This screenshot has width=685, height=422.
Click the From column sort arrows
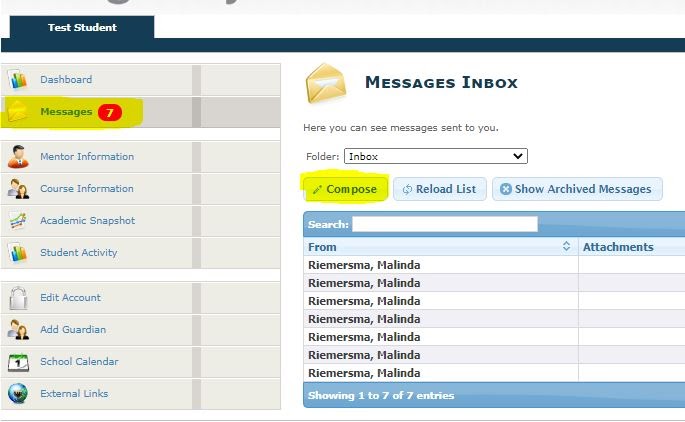point(566,246)
